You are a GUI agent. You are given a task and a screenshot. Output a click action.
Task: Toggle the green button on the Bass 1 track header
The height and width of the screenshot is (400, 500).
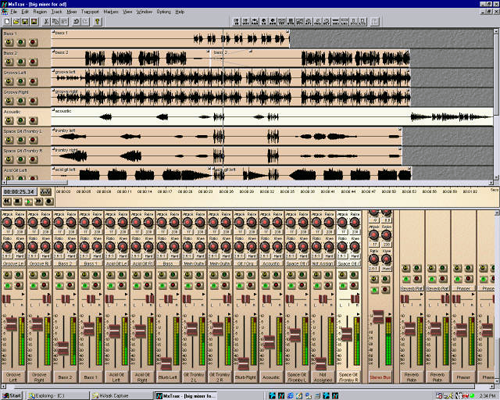coord(21,42)
